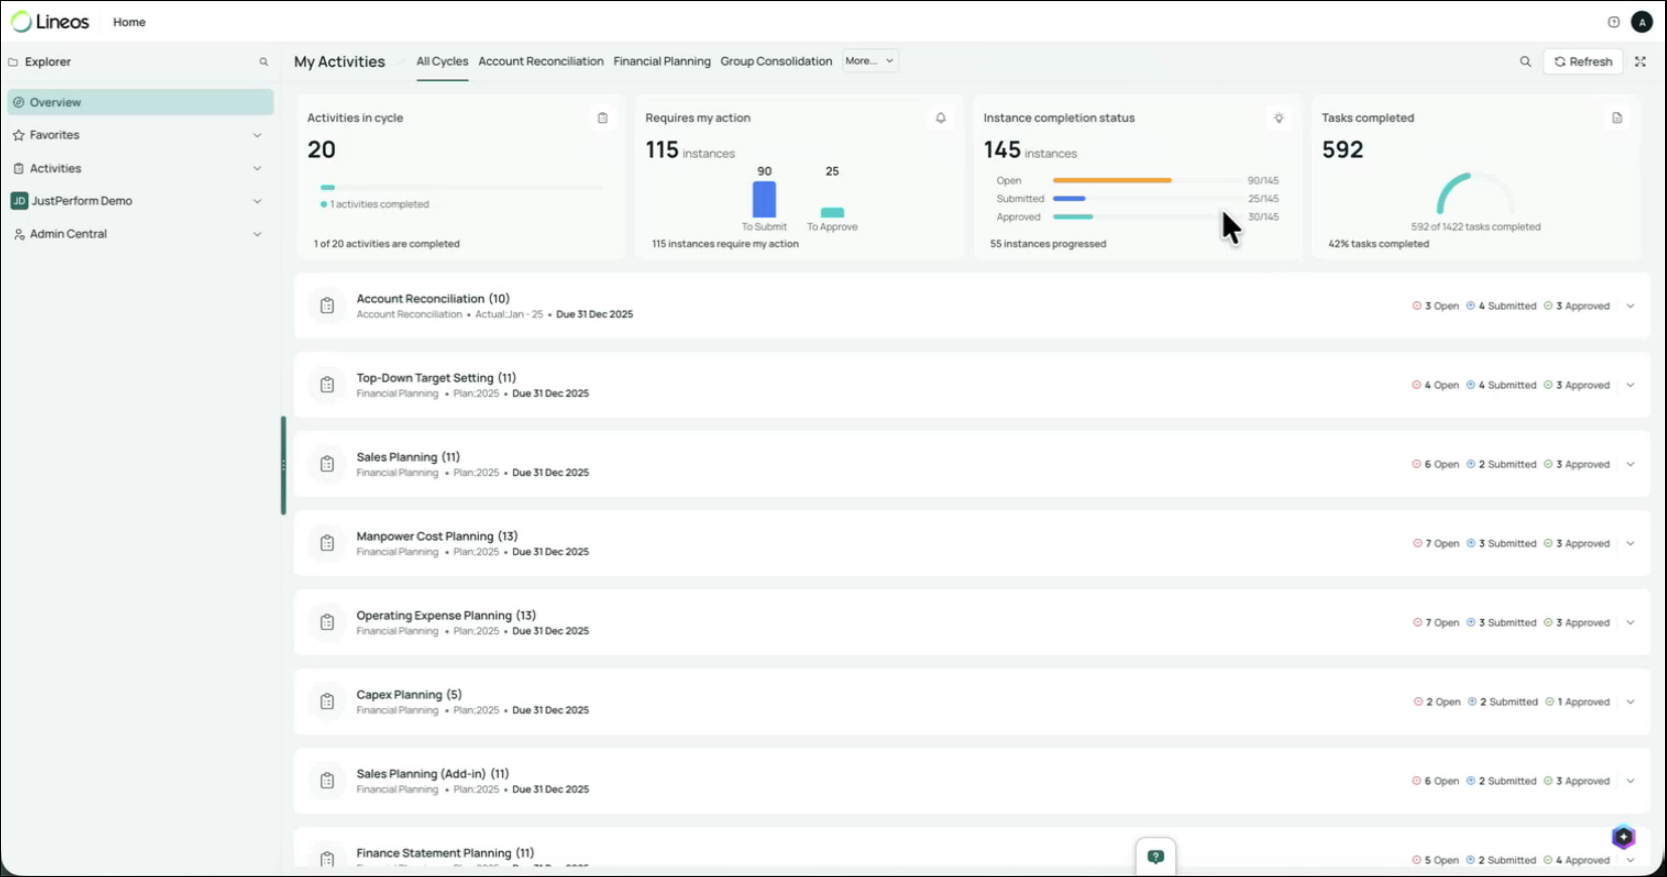
Task: Click the Sales Planning (Add-in) row icon
Action: (327, 781)
